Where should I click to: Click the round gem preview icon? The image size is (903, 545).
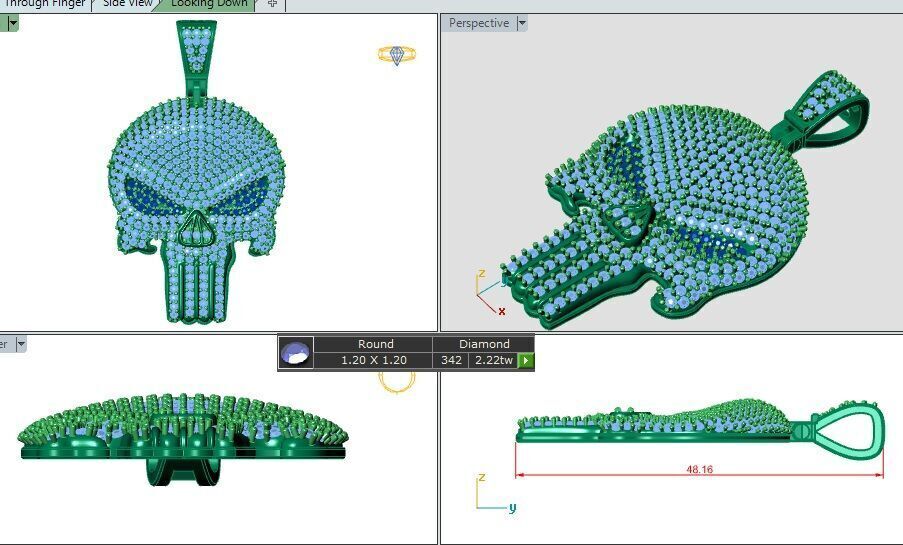pos(296,353)
